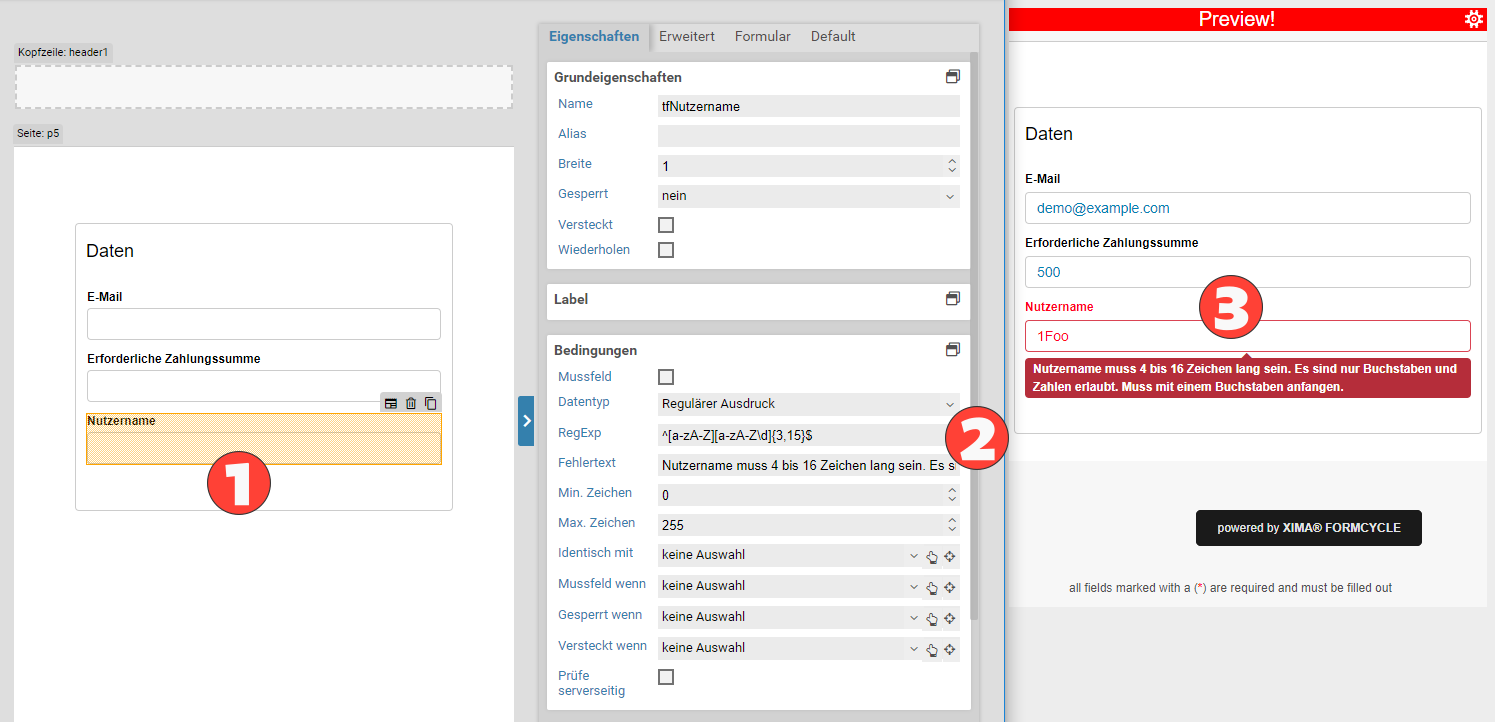Click the settings gear in Preview bar
This screenshot has height=722, width=1495.
point(1473,19)
